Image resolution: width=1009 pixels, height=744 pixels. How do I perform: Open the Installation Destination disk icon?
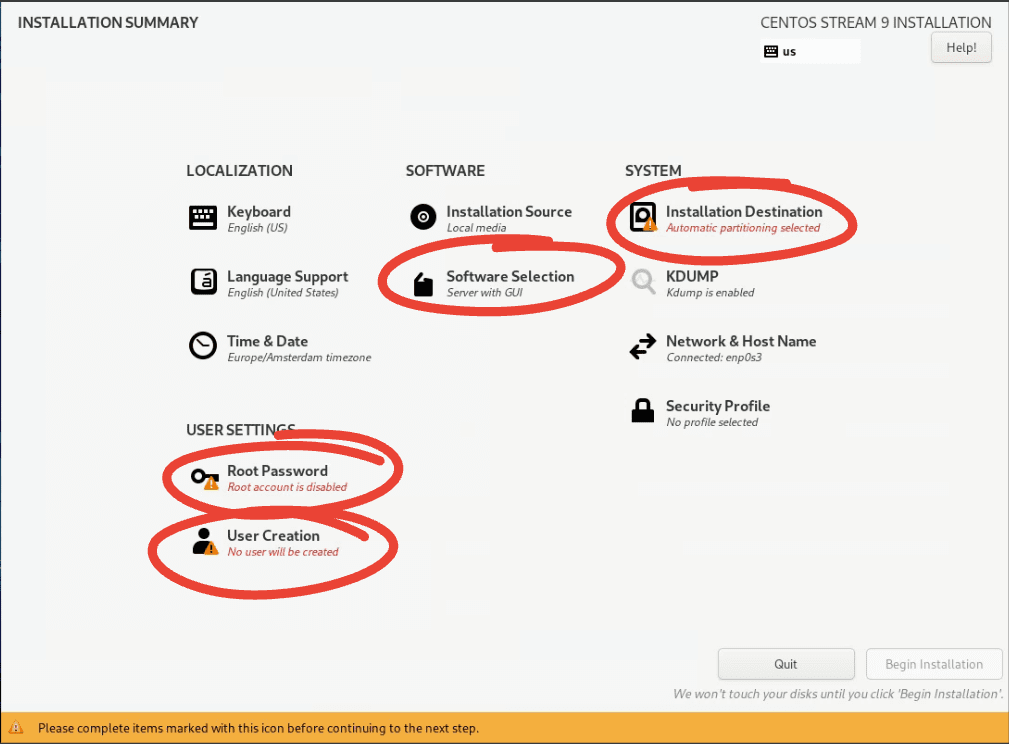(643, 217)
